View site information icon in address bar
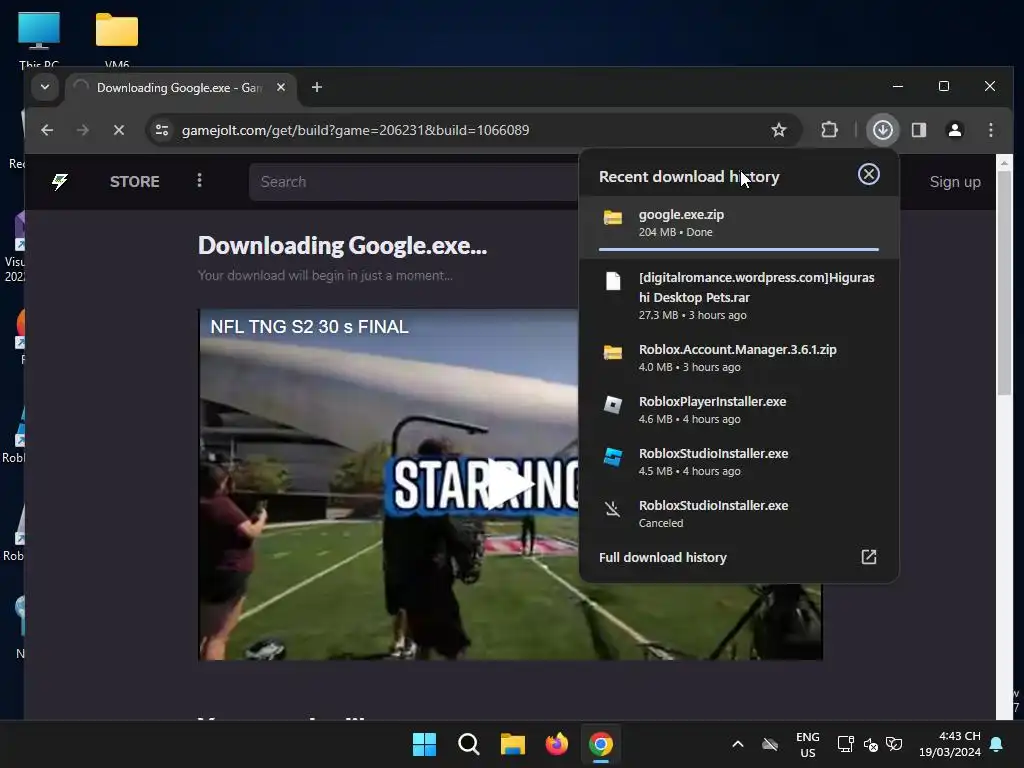The height and width of the screenshot is (768, 1024). [x=162, y=130]
